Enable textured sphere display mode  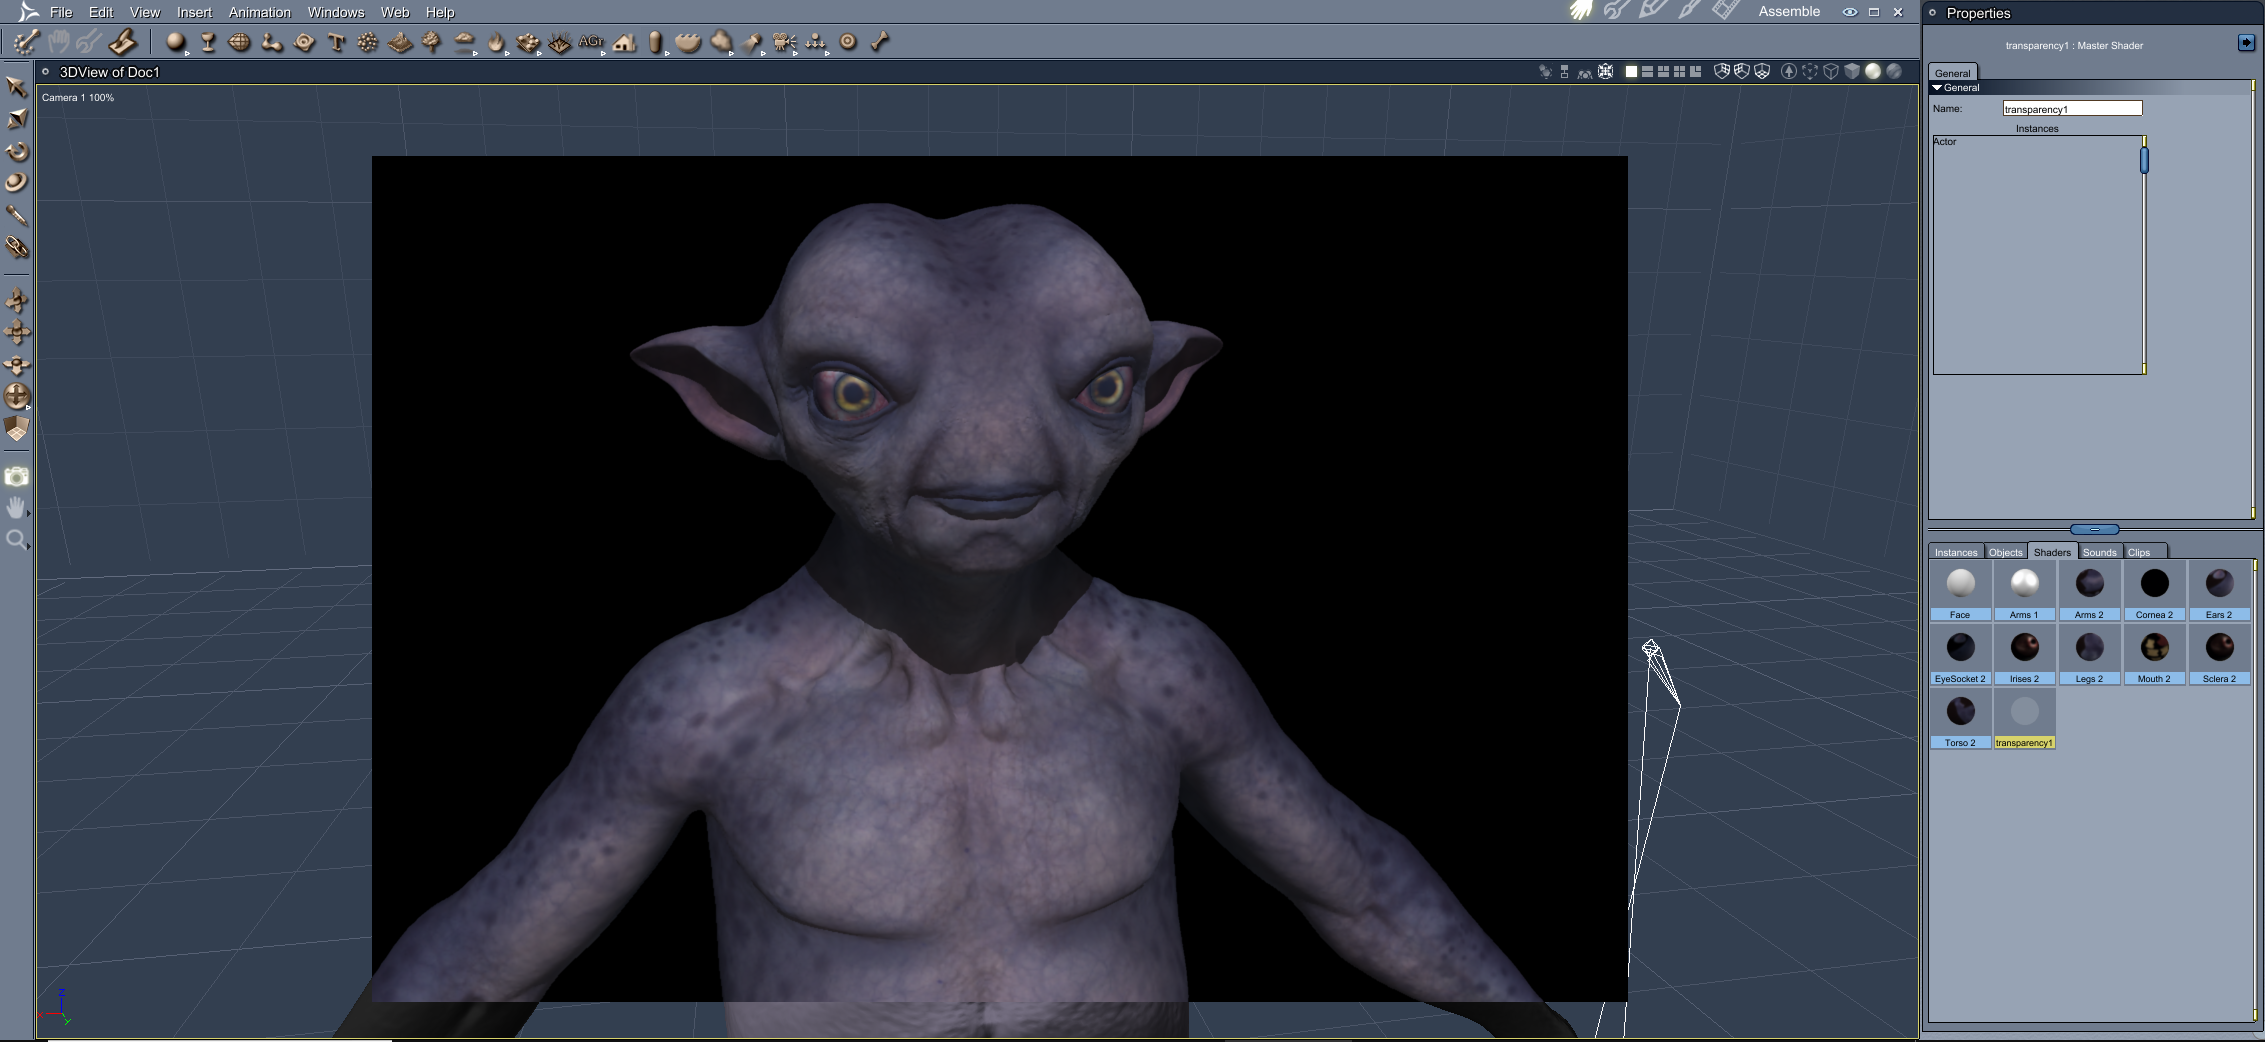(x=1894, y=71)
